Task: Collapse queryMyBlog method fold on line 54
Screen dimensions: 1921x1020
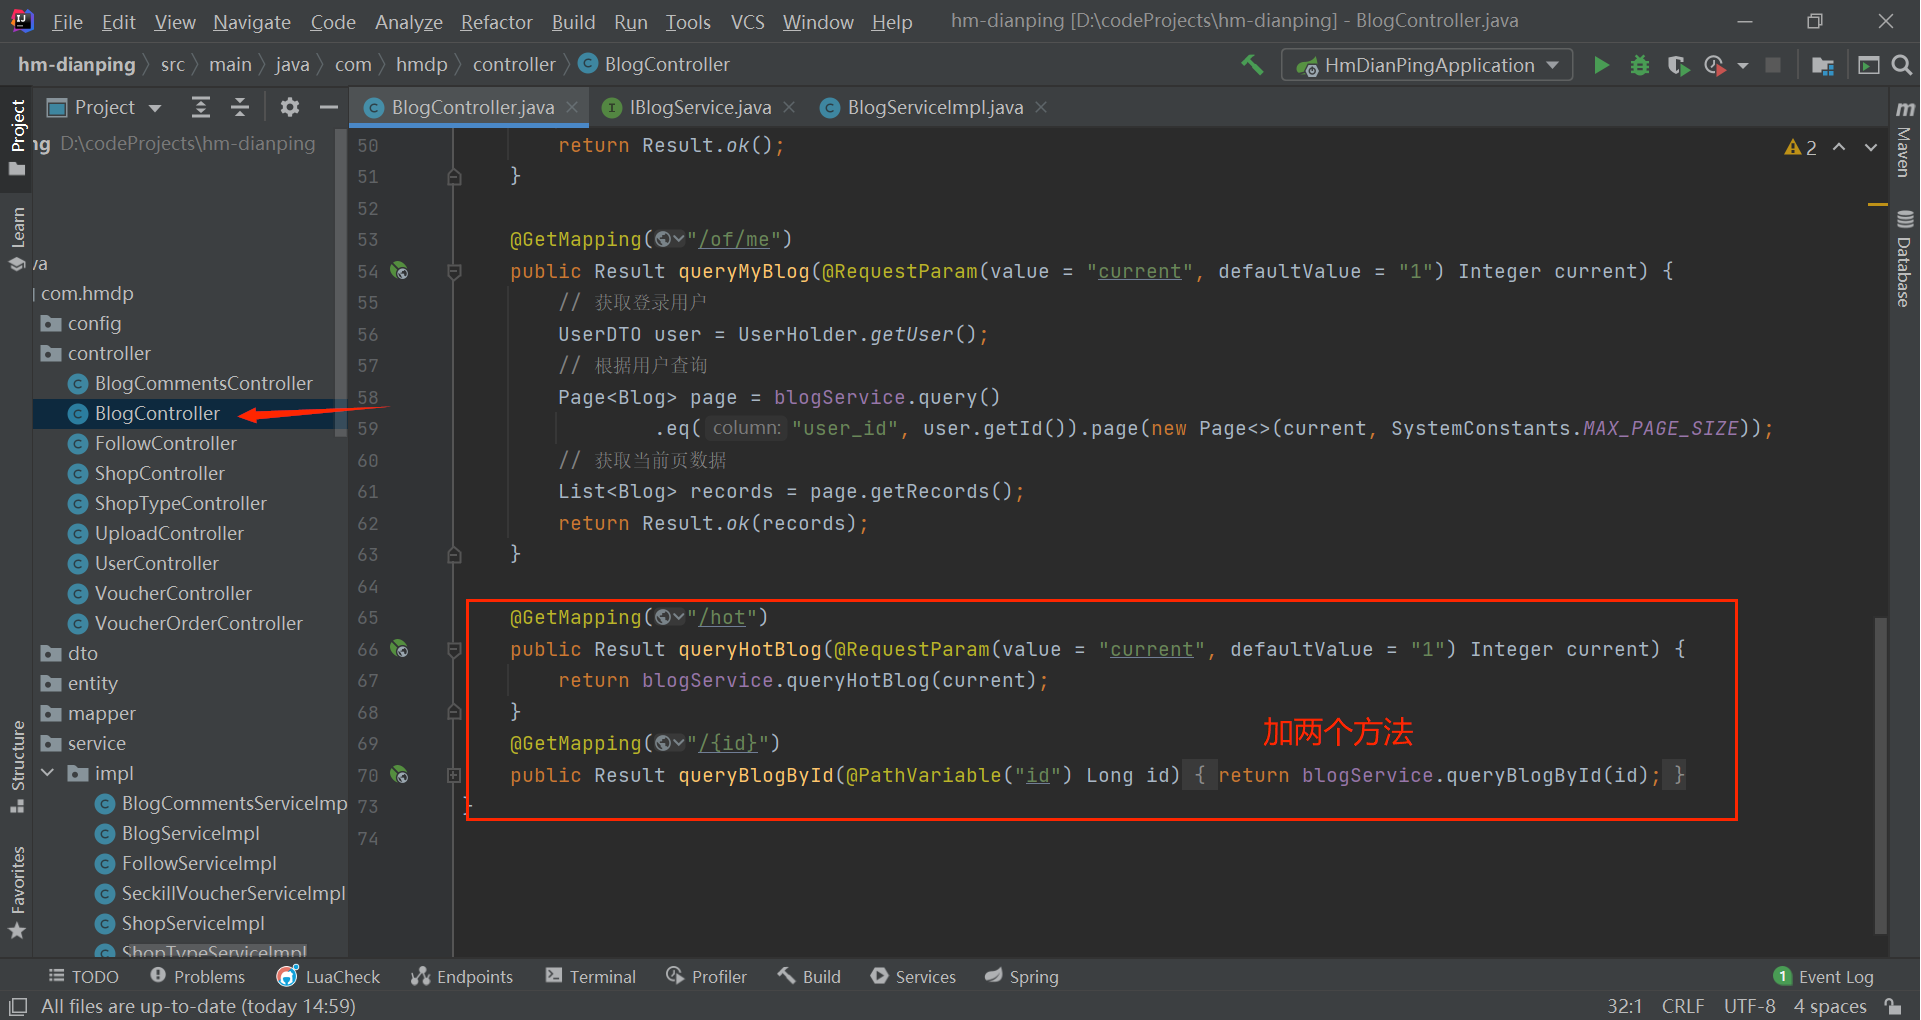Action: 454,271
